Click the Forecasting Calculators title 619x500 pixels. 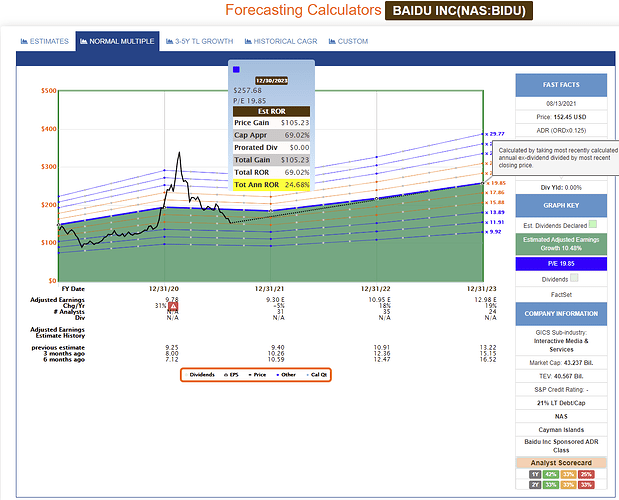tap(303, 10)
